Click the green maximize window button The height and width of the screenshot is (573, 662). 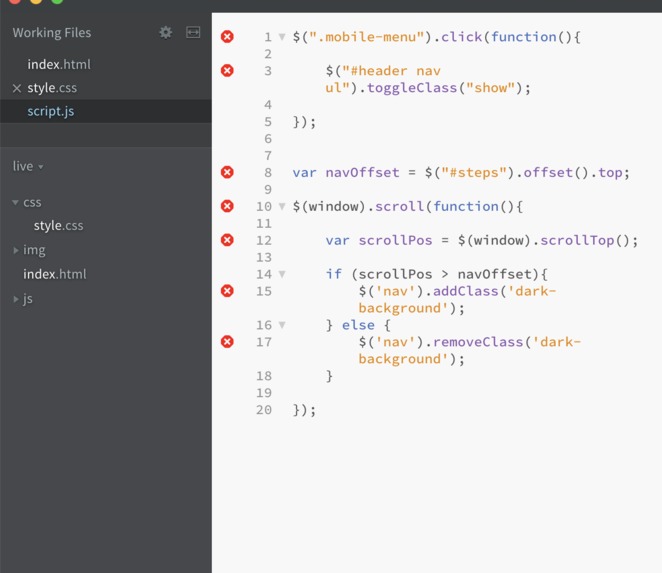tap(57, 1)
